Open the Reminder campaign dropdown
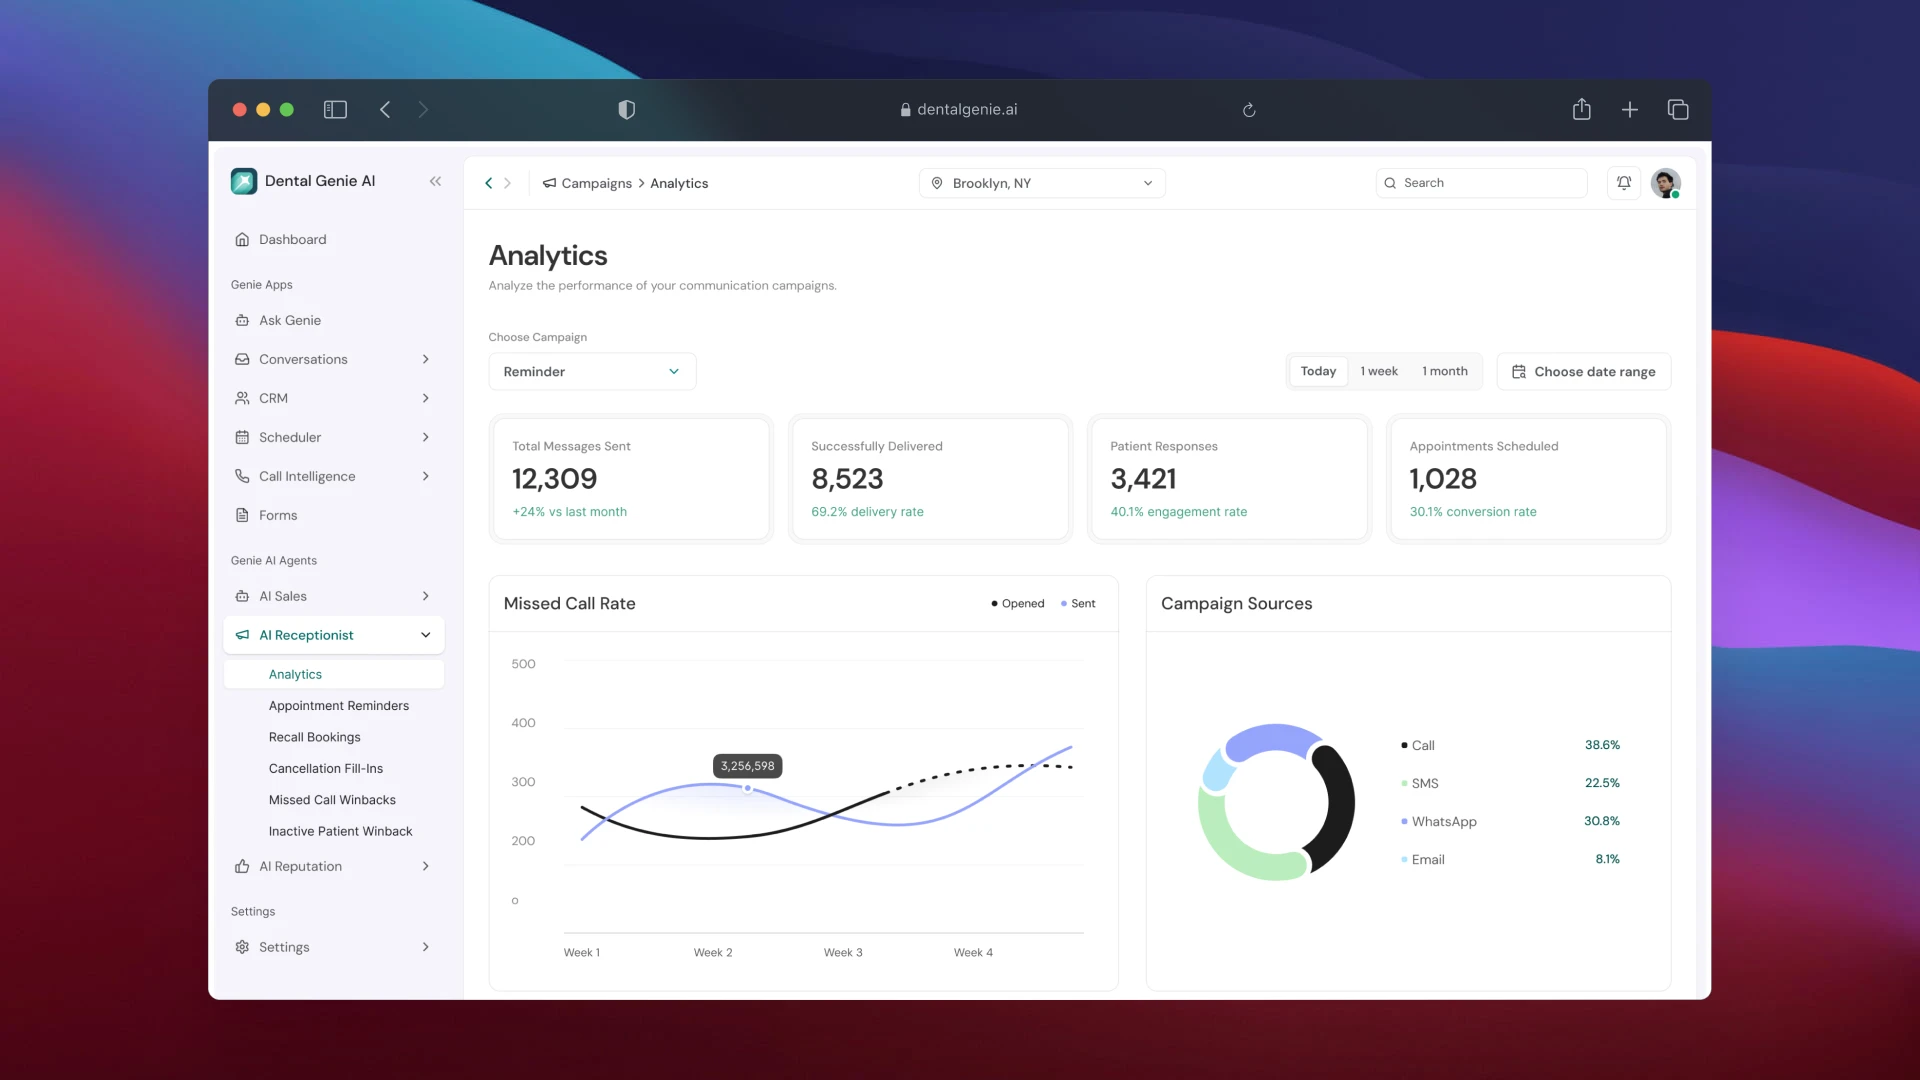Screen dimensions: 1920x1080 pos(592,372)
